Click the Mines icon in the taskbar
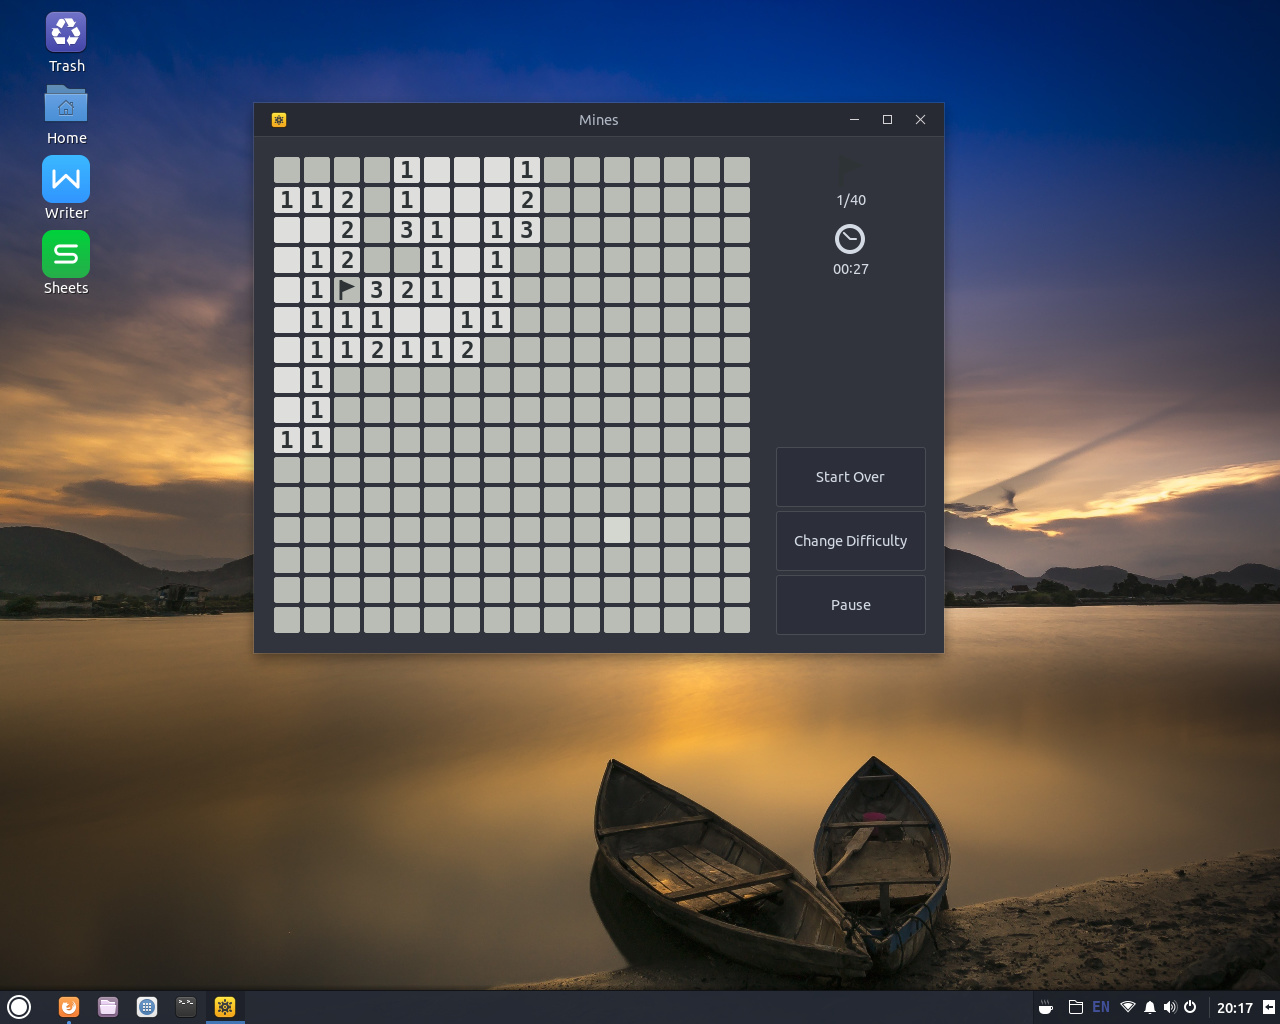The height and width of the screenshot is (1024, 1280). coord(225,1007)
